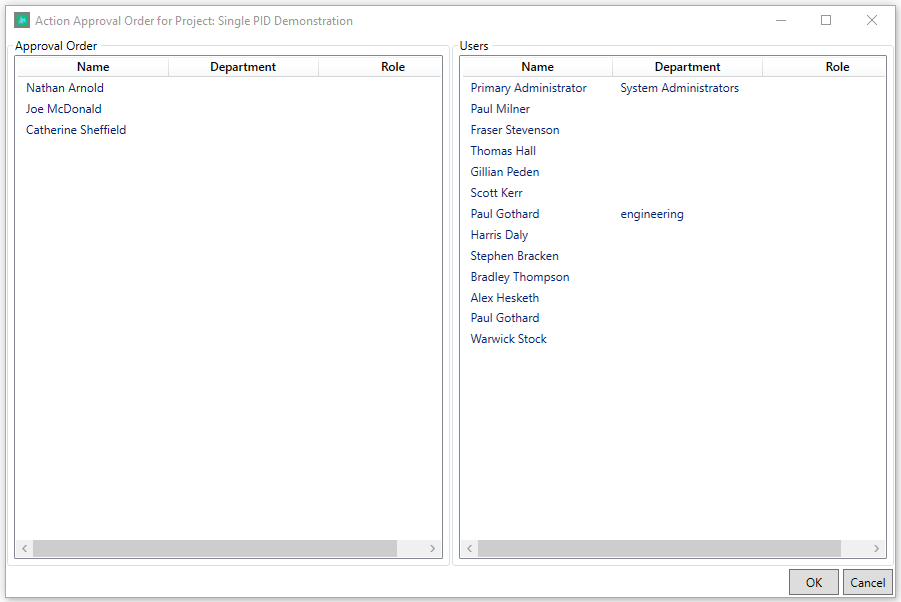Select Warwick Stock in the Users list
This screenshot has height=602, width=901.
[509, 339]
